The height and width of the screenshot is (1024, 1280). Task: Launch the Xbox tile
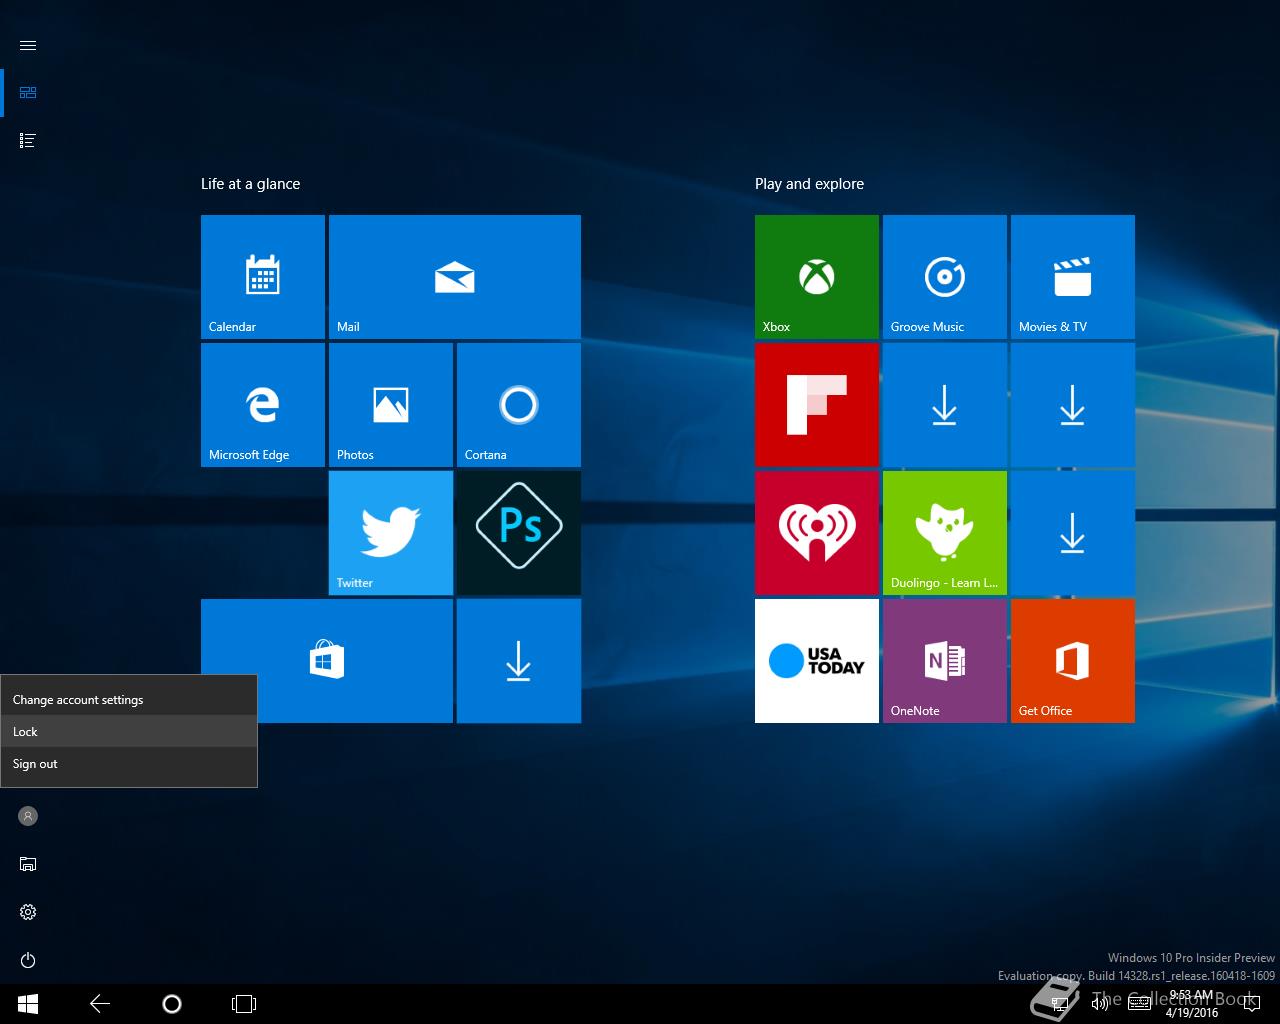[817, 277]
